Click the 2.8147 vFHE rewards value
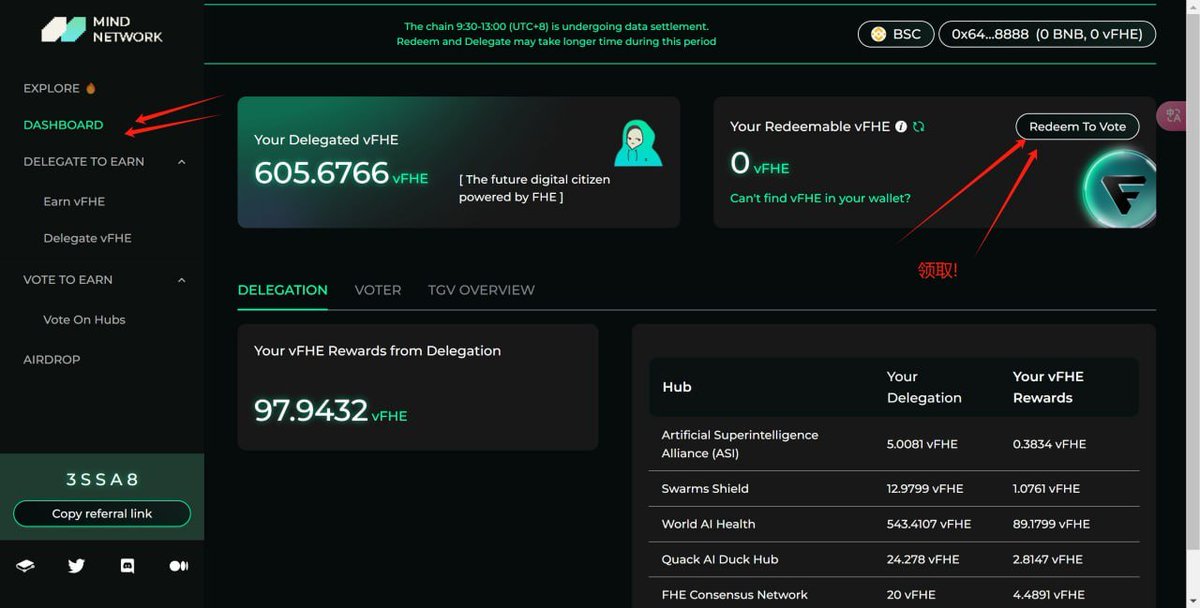Image resolution: width=1200 pixels, height=608 pixels. point(1047,560)
